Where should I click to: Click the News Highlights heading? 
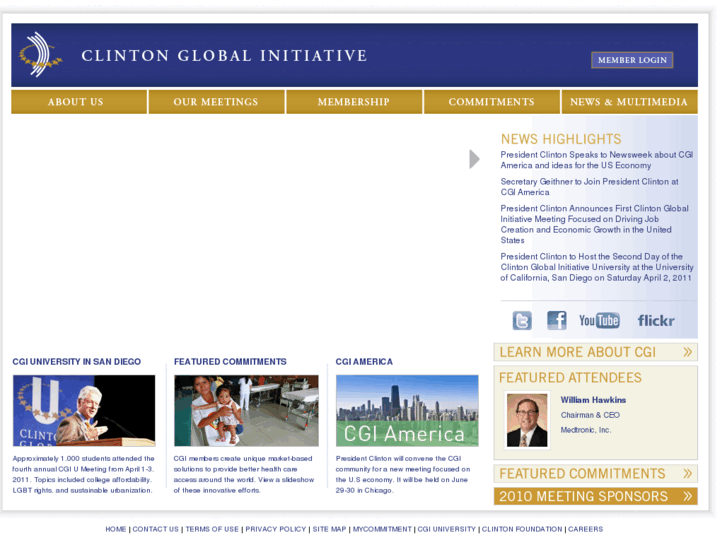561,139
